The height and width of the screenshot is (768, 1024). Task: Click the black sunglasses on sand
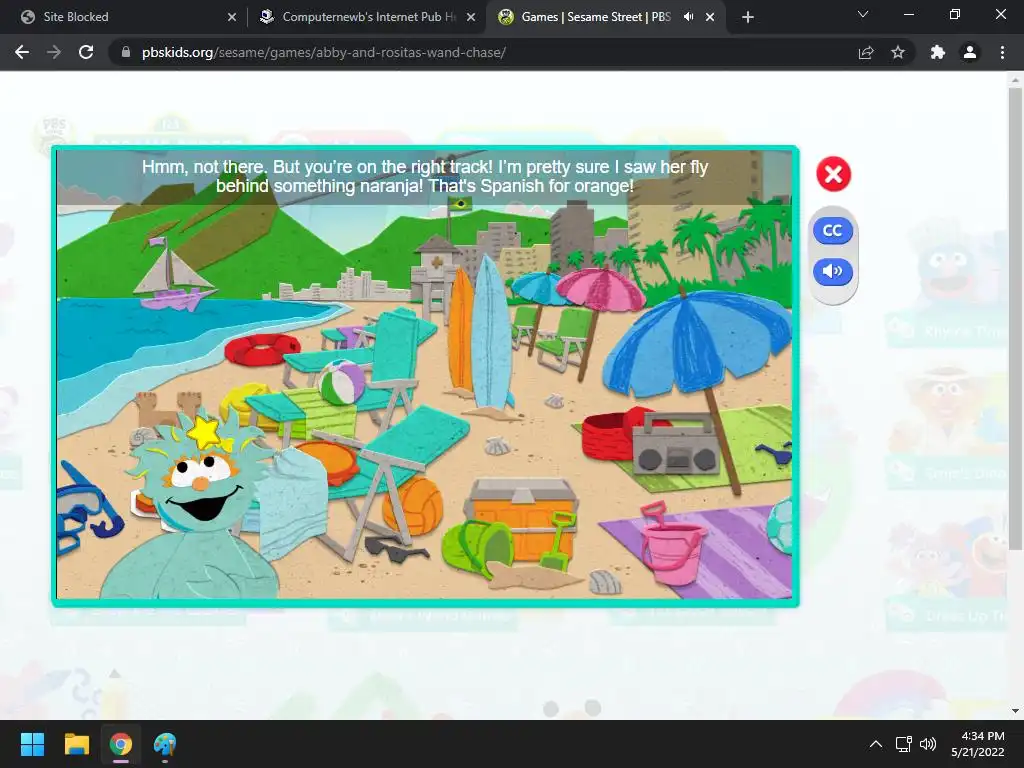[x=396, y=550]
